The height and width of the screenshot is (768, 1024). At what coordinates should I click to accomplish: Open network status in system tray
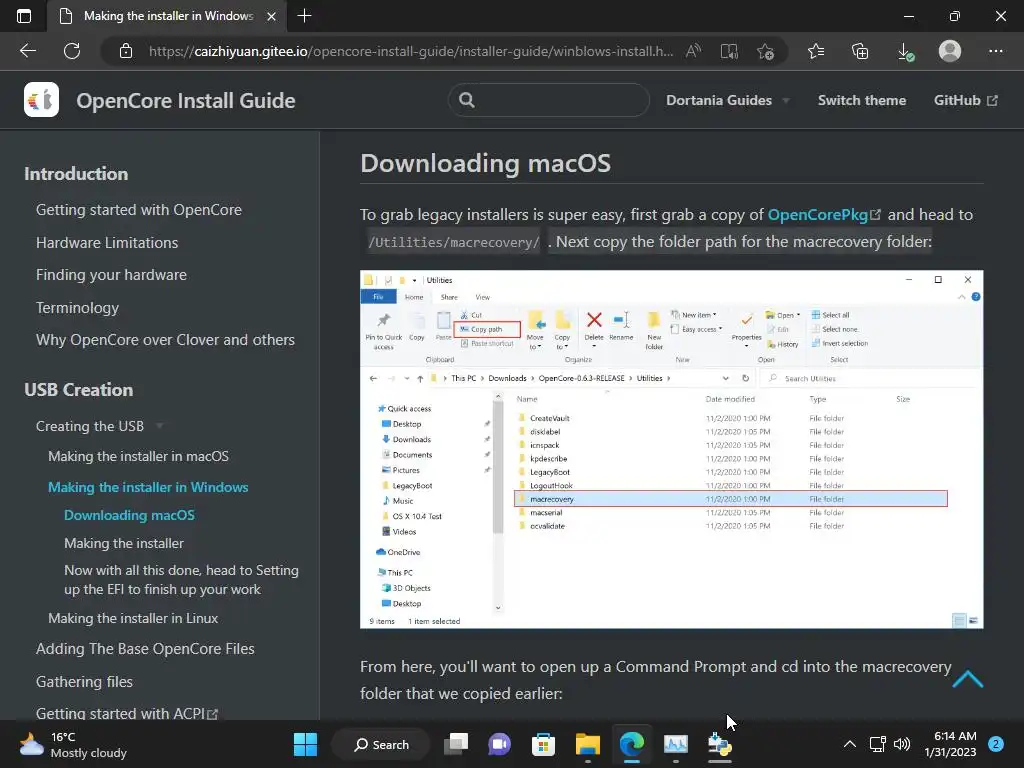coord(878,744)
